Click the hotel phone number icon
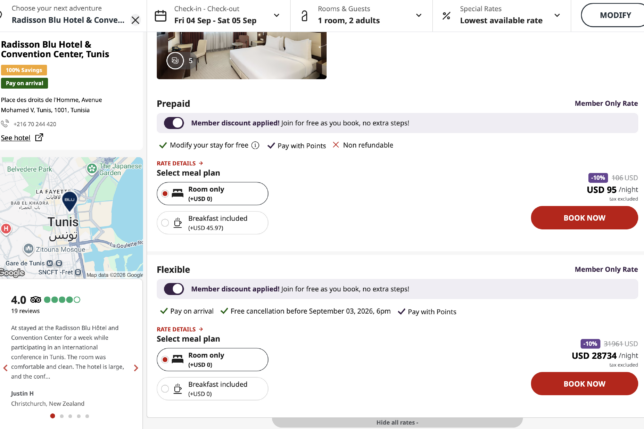Image resolution: width=644 pixels, height=429 pixels. coord(5,124)
